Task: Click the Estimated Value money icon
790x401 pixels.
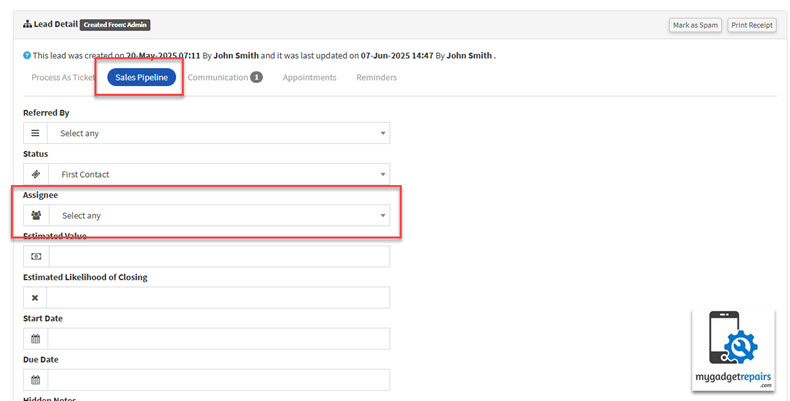Action: click(36, 256)
